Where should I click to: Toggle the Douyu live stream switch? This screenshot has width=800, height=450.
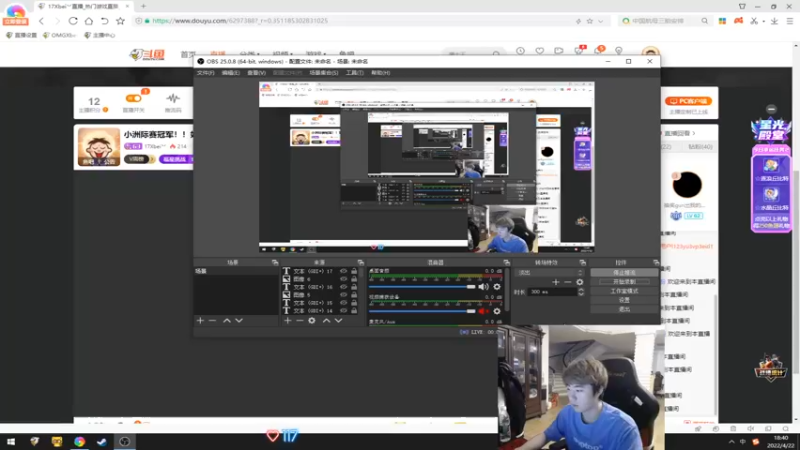(134, 98)
